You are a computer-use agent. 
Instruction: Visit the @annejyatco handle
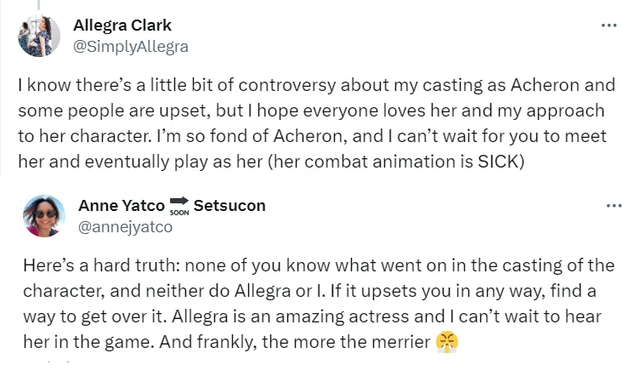click(x=125, y=227)
